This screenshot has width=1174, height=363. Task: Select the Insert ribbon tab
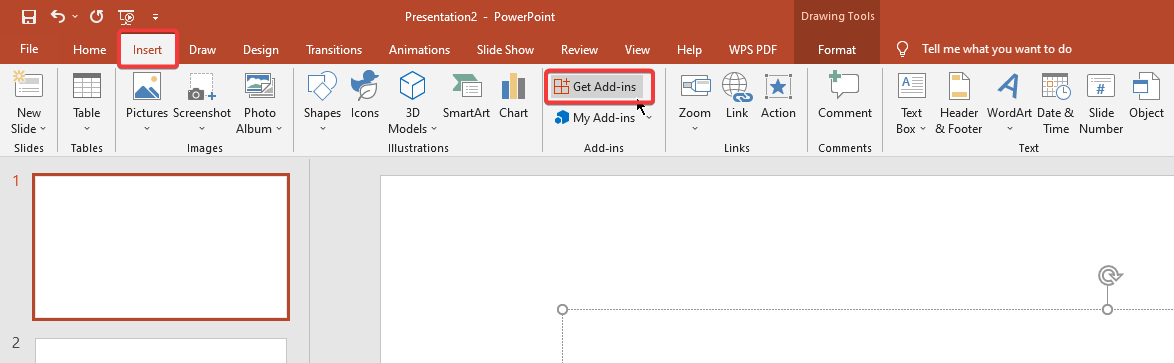pyautogui.click(x=147, y=50)
